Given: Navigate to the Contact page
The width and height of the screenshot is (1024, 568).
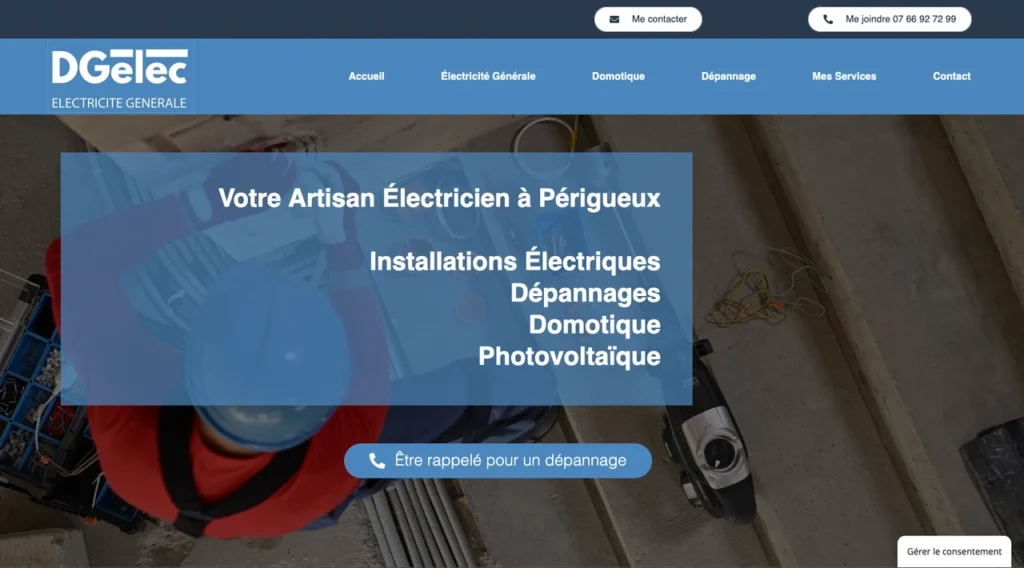Looking at the screenshot, I should coord(952,76).
